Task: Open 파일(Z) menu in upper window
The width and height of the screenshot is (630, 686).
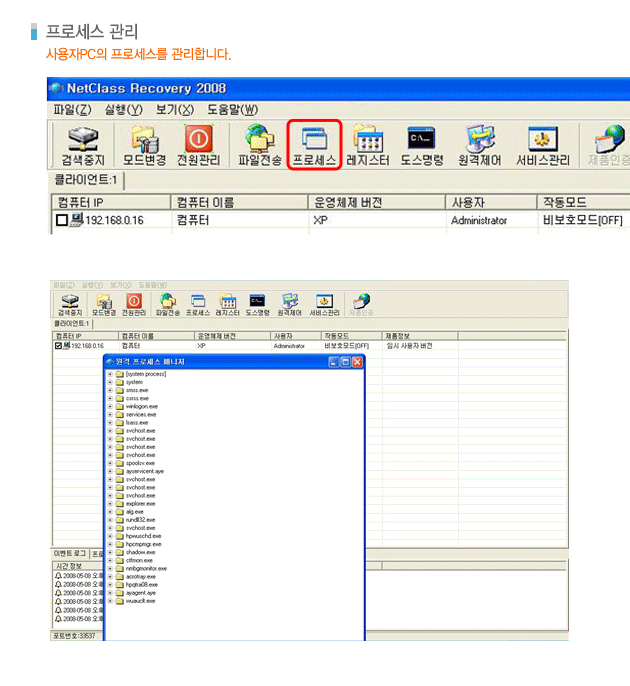Action: [x=72, y=109]
